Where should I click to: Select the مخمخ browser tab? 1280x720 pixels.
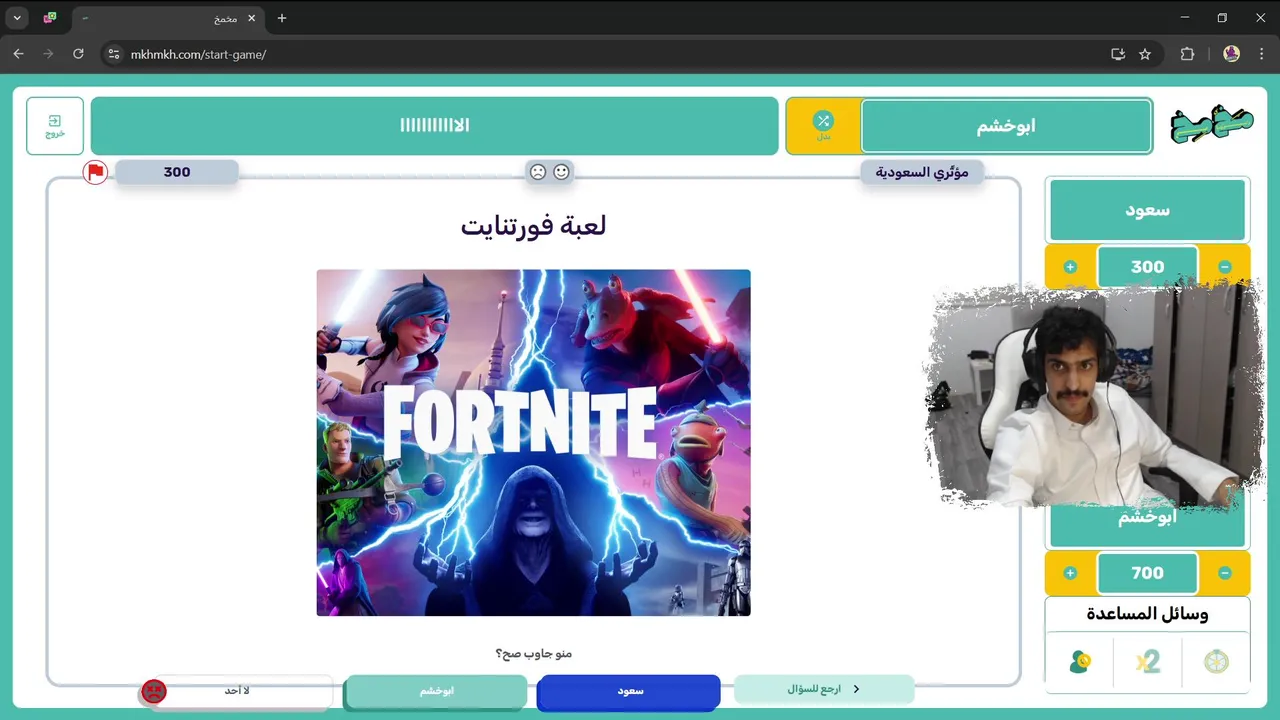point(167,18)
